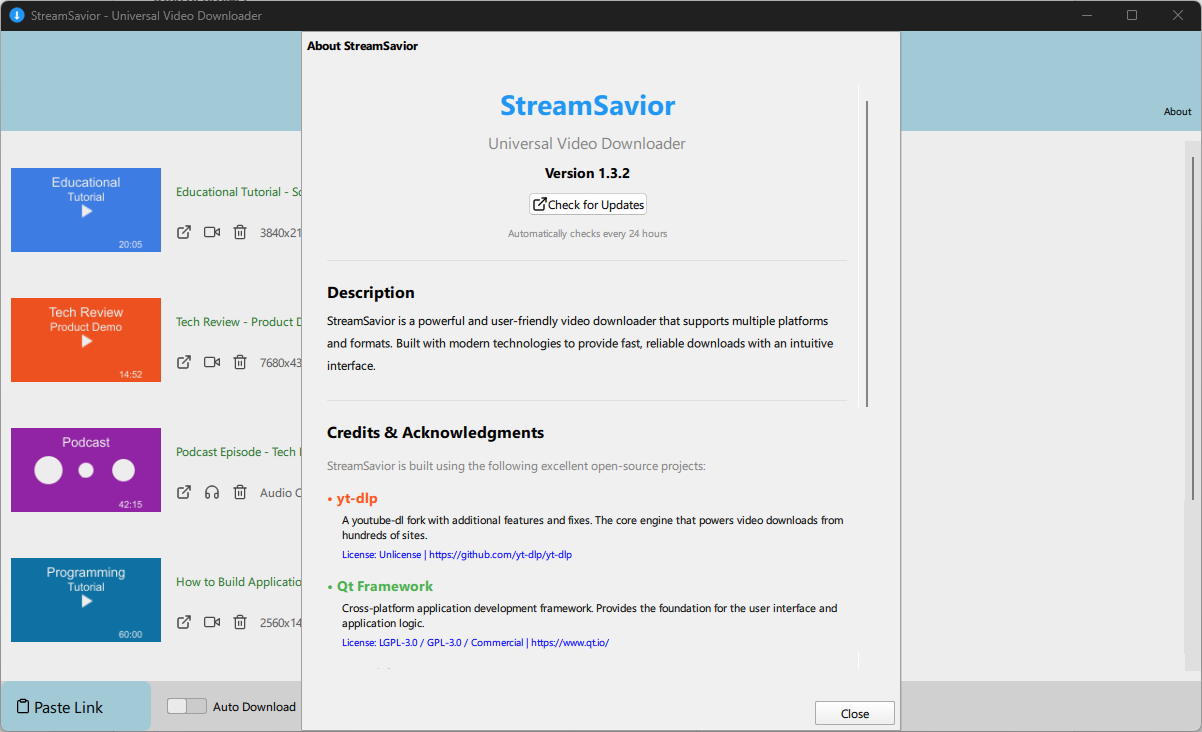The image size is (1202, 732).
Task: Click 3840x21 resolution text in Educational row
Action: (x=281, y=232)
